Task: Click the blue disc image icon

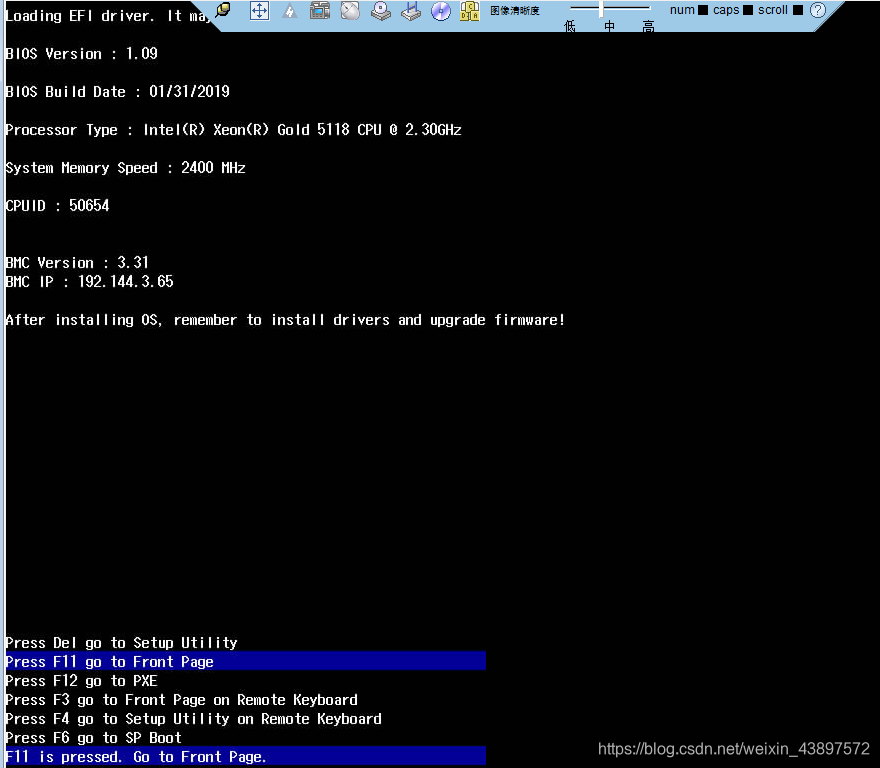Action: pos(441,11)
